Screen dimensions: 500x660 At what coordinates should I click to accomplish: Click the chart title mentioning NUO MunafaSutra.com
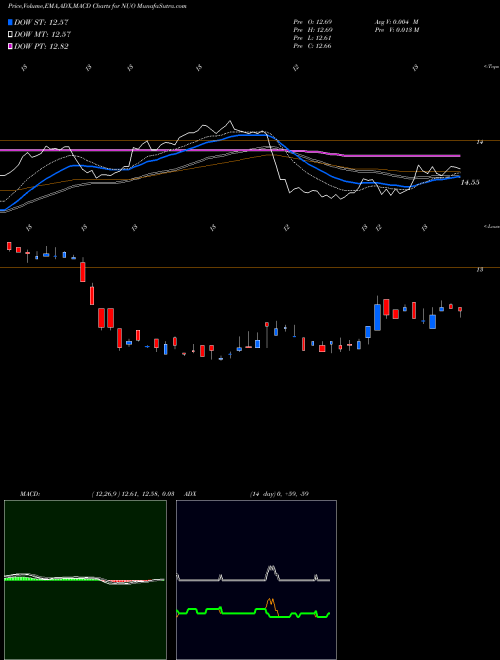point(97,6)
